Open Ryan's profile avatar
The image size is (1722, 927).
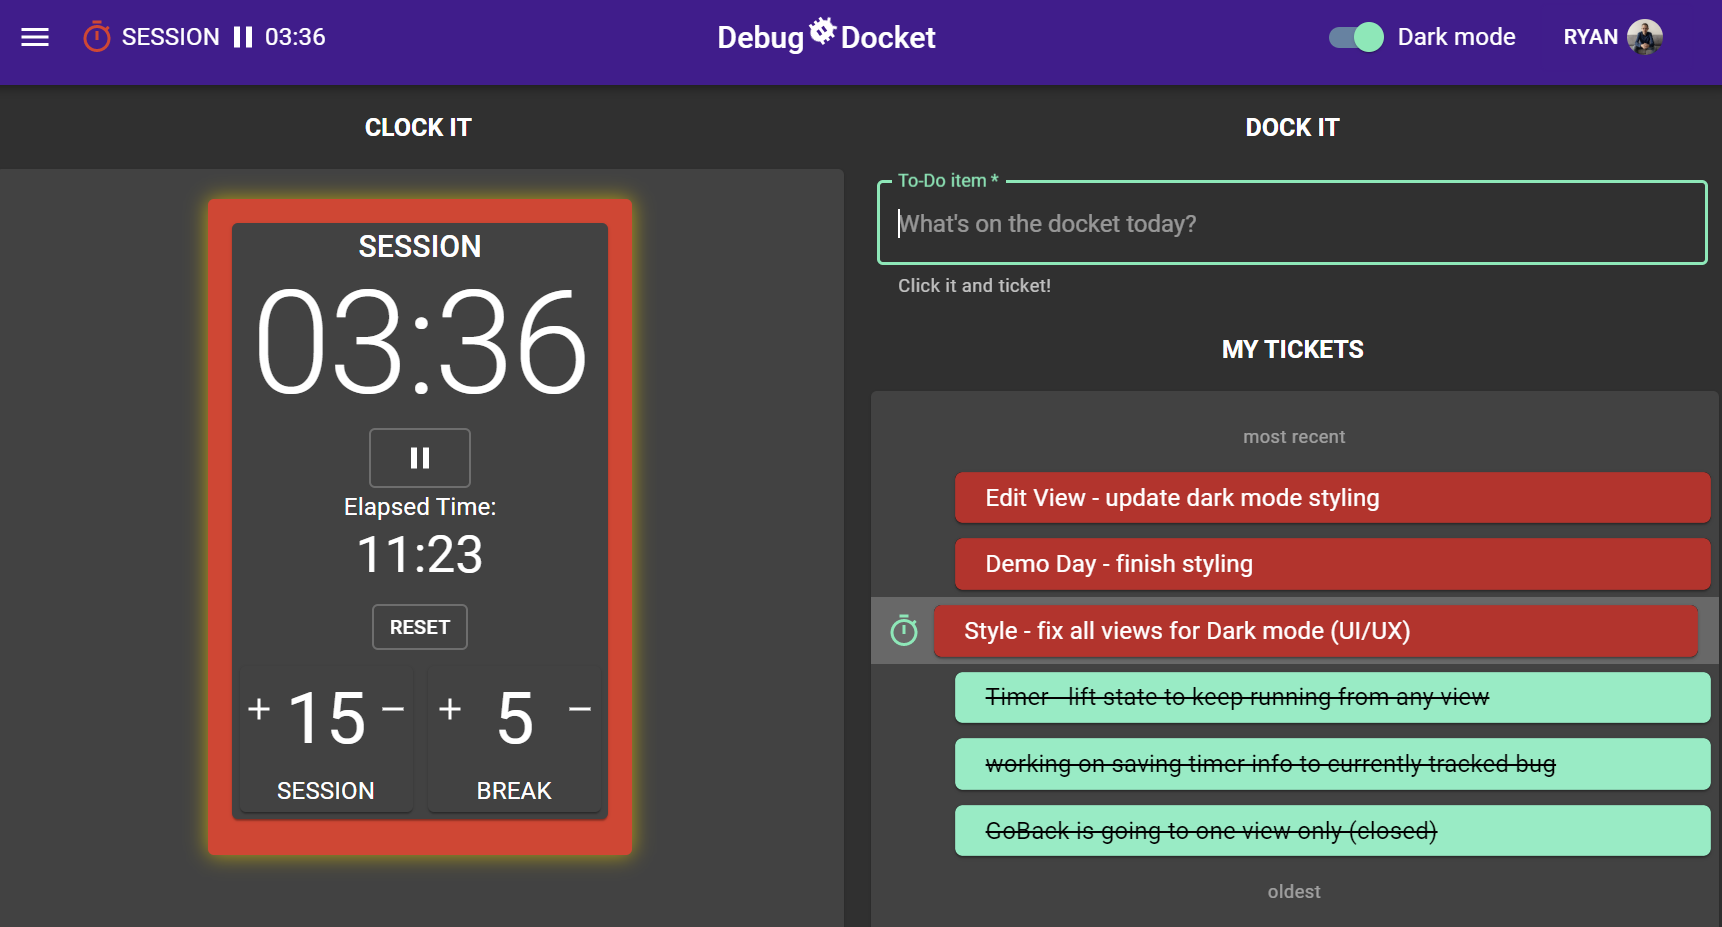tap(1645, 37)
